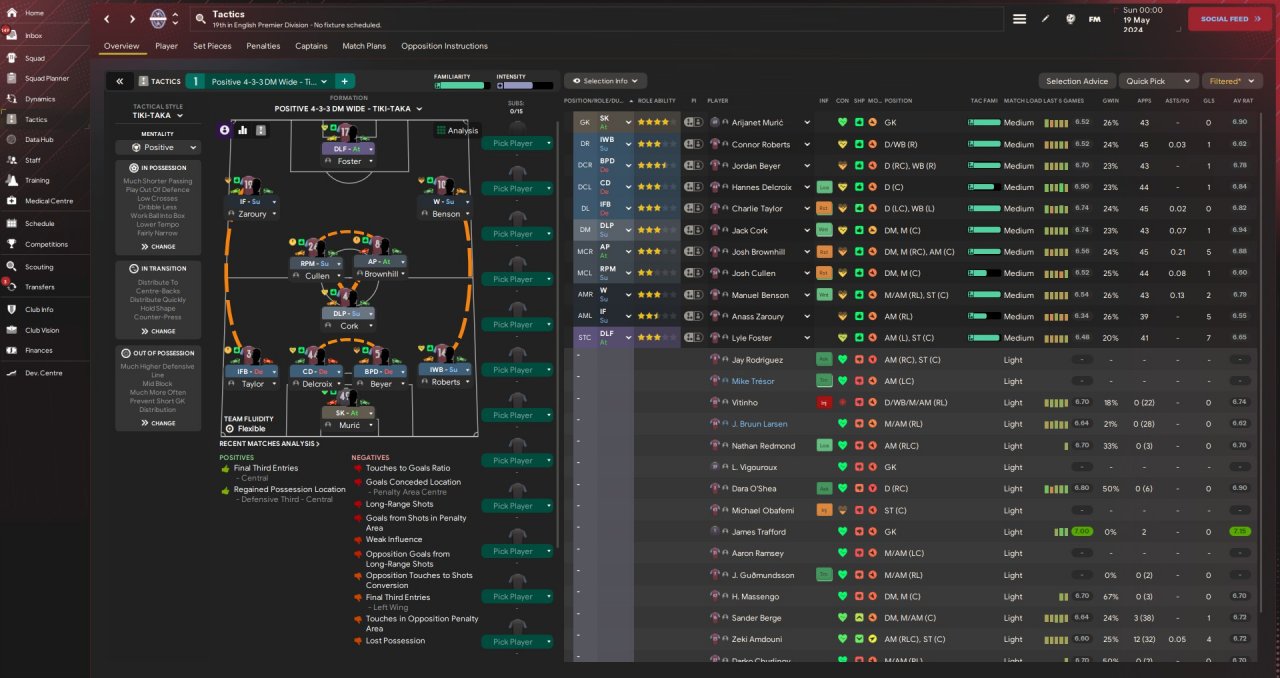Click the club badge in the header
The width and height of the screenshot is (1280, 678).
coord(158,19)
